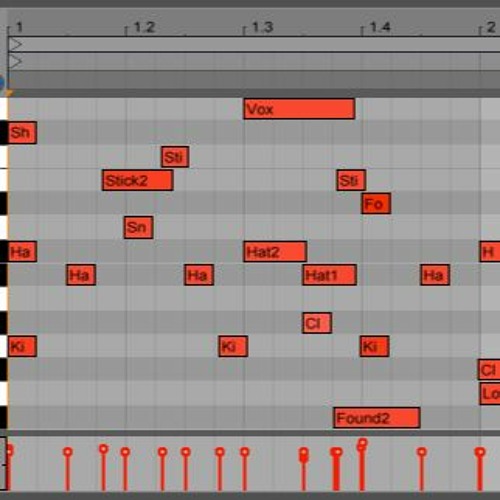Click the piano key for the Ki row

click(x=4, y=346)
